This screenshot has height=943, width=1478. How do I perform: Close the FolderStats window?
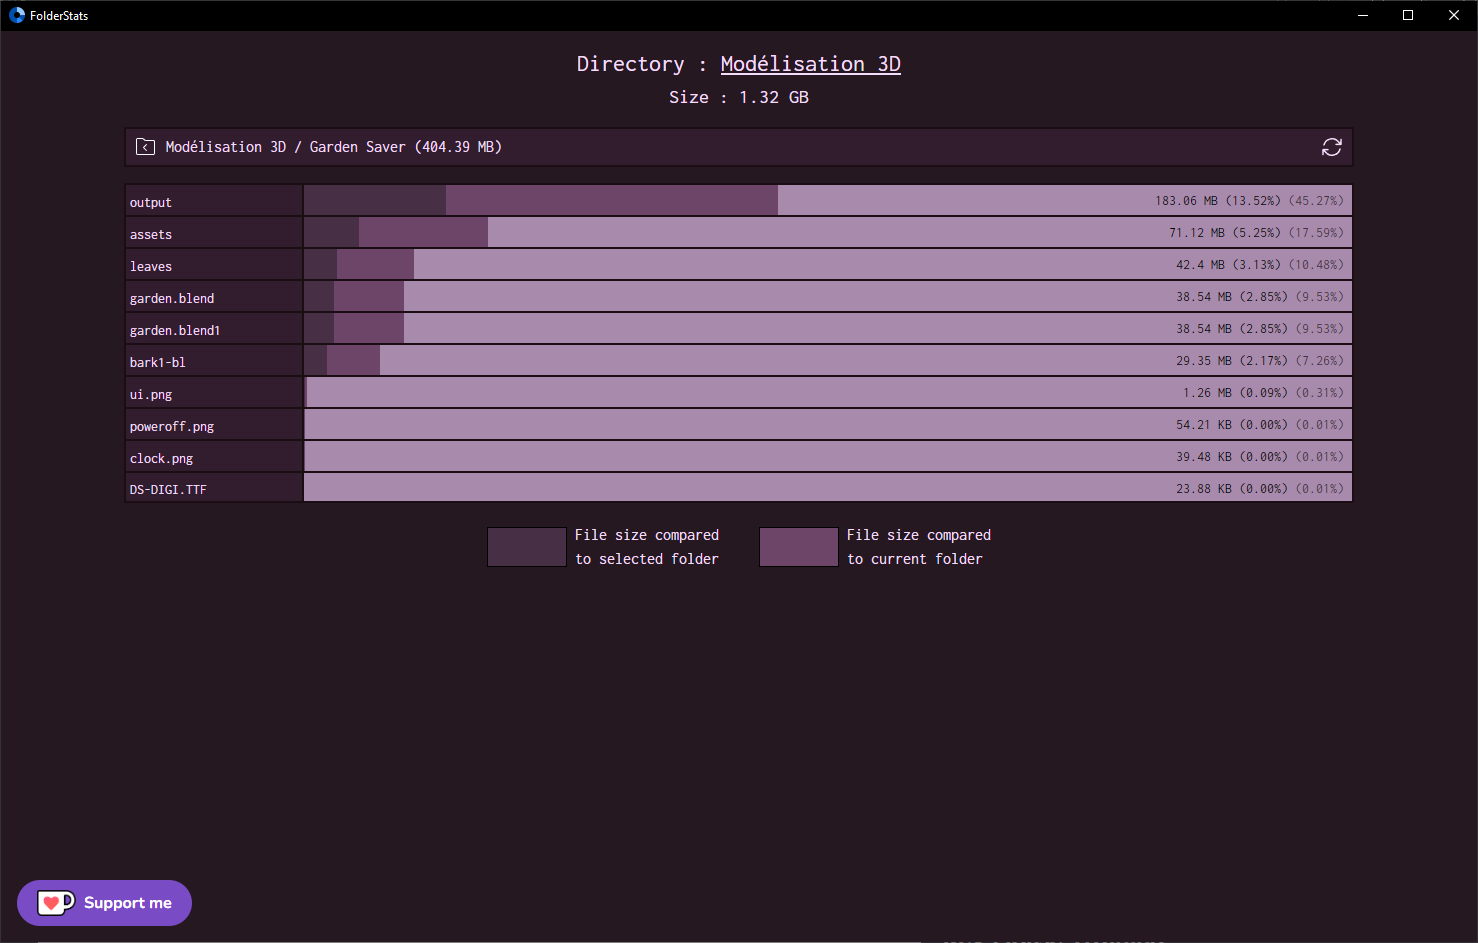point(1454,15)
